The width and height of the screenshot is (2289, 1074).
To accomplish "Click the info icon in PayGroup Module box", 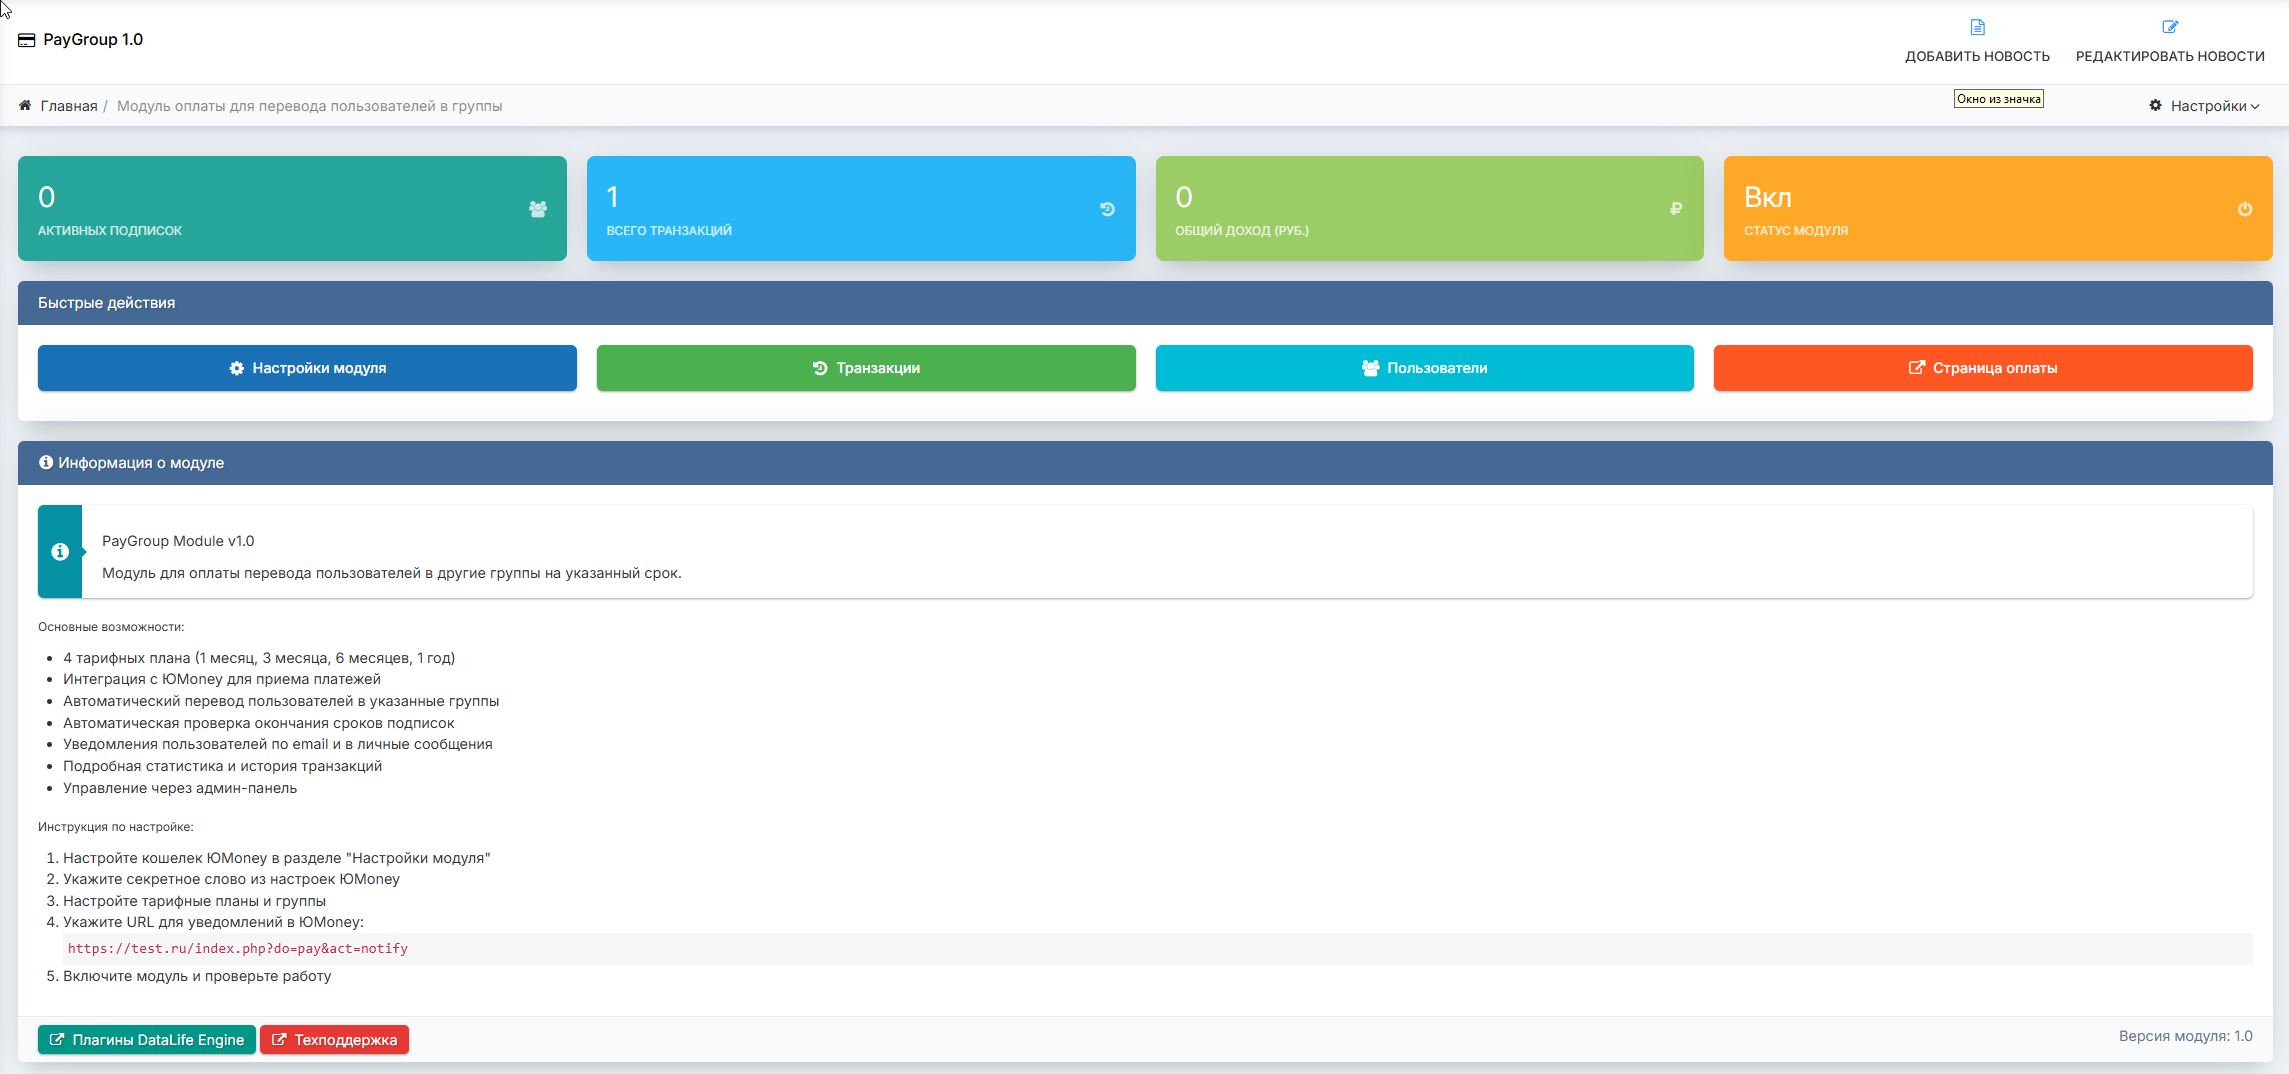I will (60, 552).
